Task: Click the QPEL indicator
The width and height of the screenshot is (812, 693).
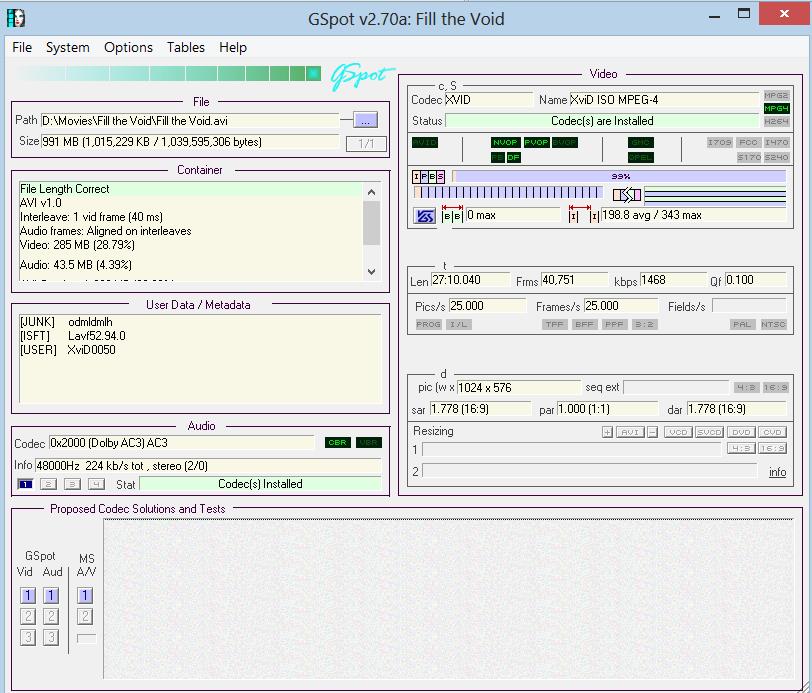Action: click(641, 157)
